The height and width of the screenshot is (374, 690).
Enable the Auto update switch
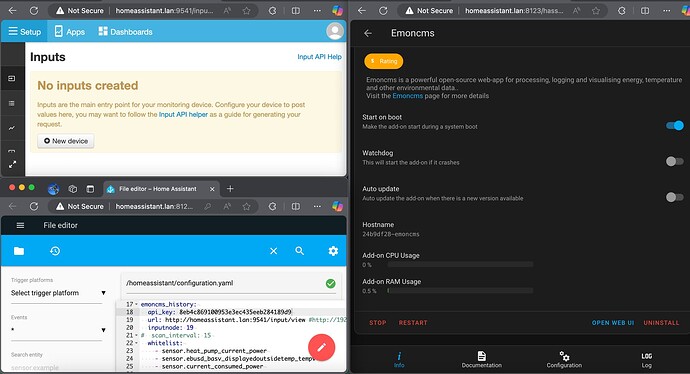tap(675, 197)
